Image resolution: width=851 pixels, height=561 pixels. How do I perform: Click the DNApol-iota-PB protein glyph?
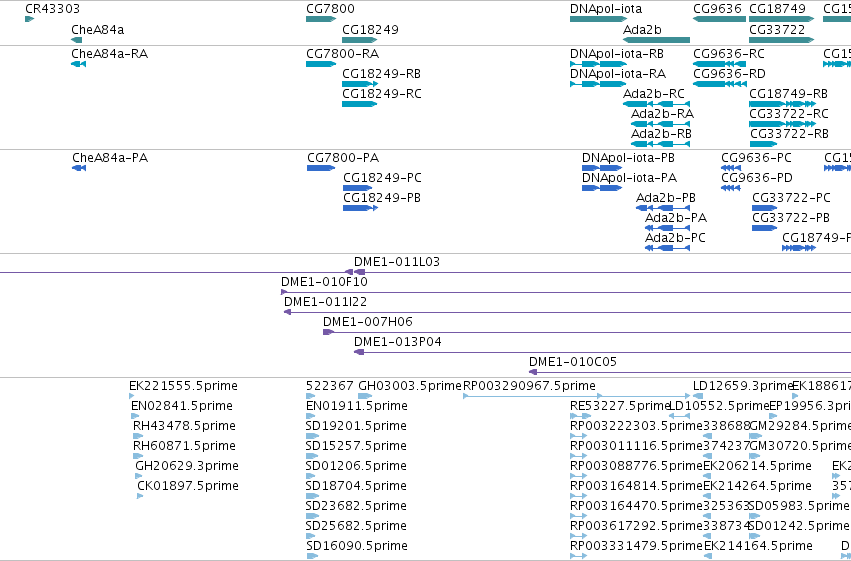(602, 168)
